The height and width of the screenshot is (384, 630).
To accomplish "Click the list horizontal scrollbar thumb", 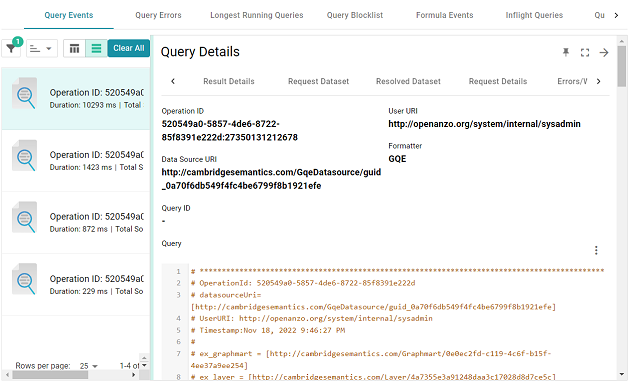I will click(50, 375).
